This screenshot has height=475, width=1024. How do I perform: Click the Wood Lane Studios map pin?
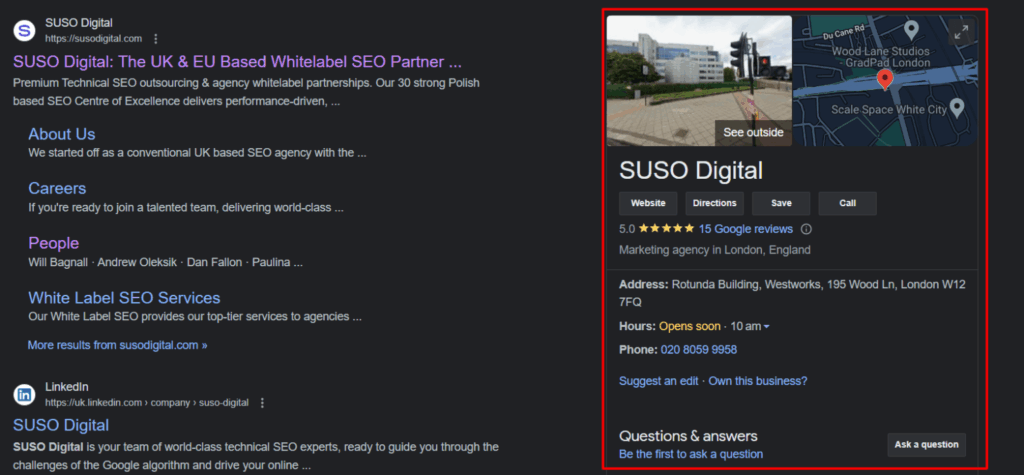pos(912,30)
